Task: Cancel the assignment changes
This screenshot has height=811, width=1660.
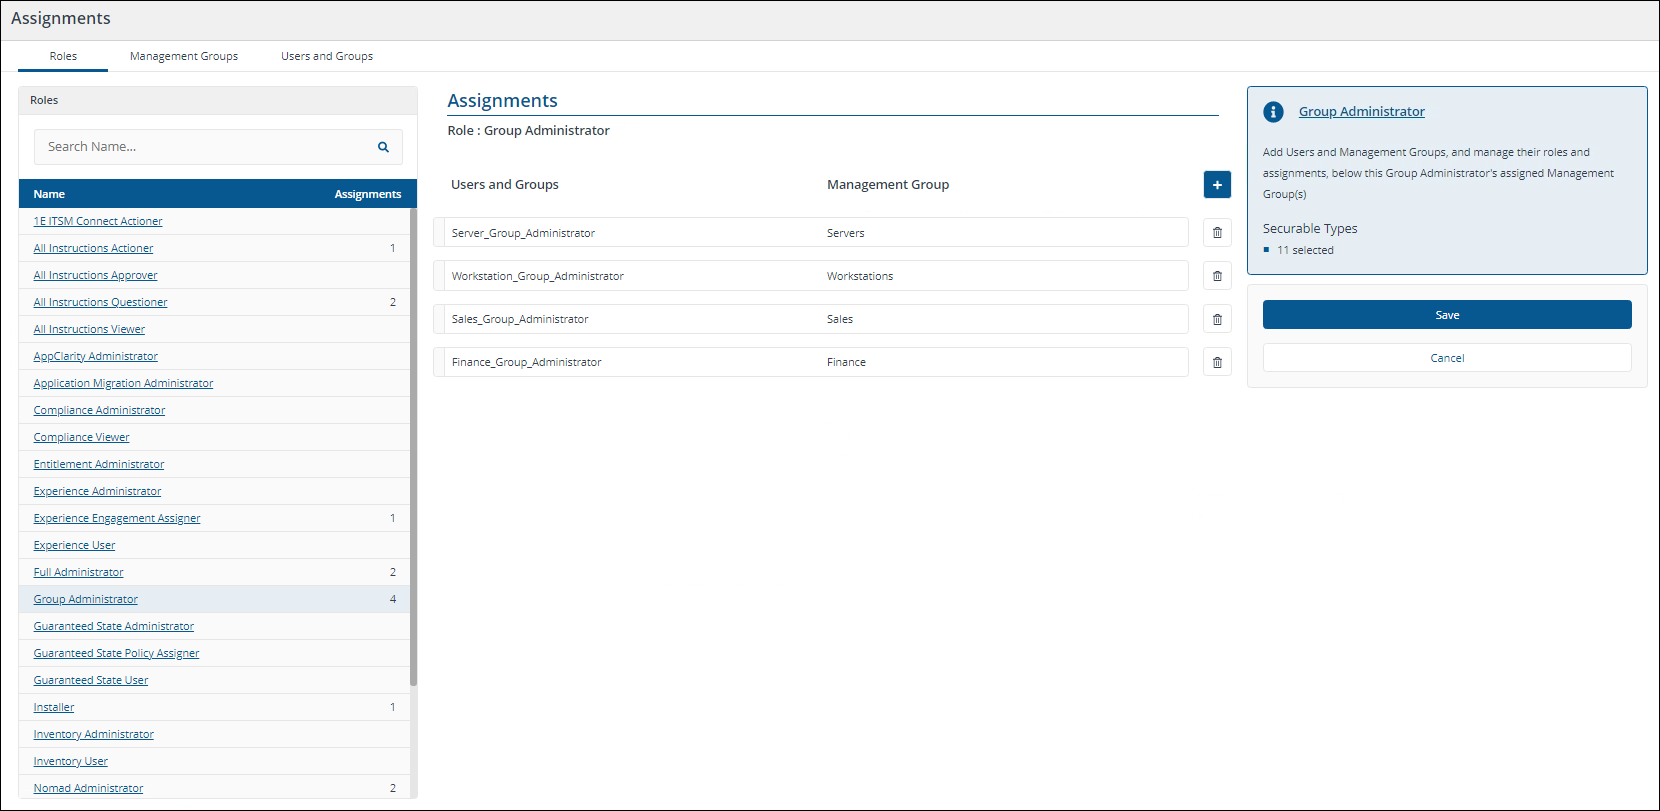Action: point(1446,358)
